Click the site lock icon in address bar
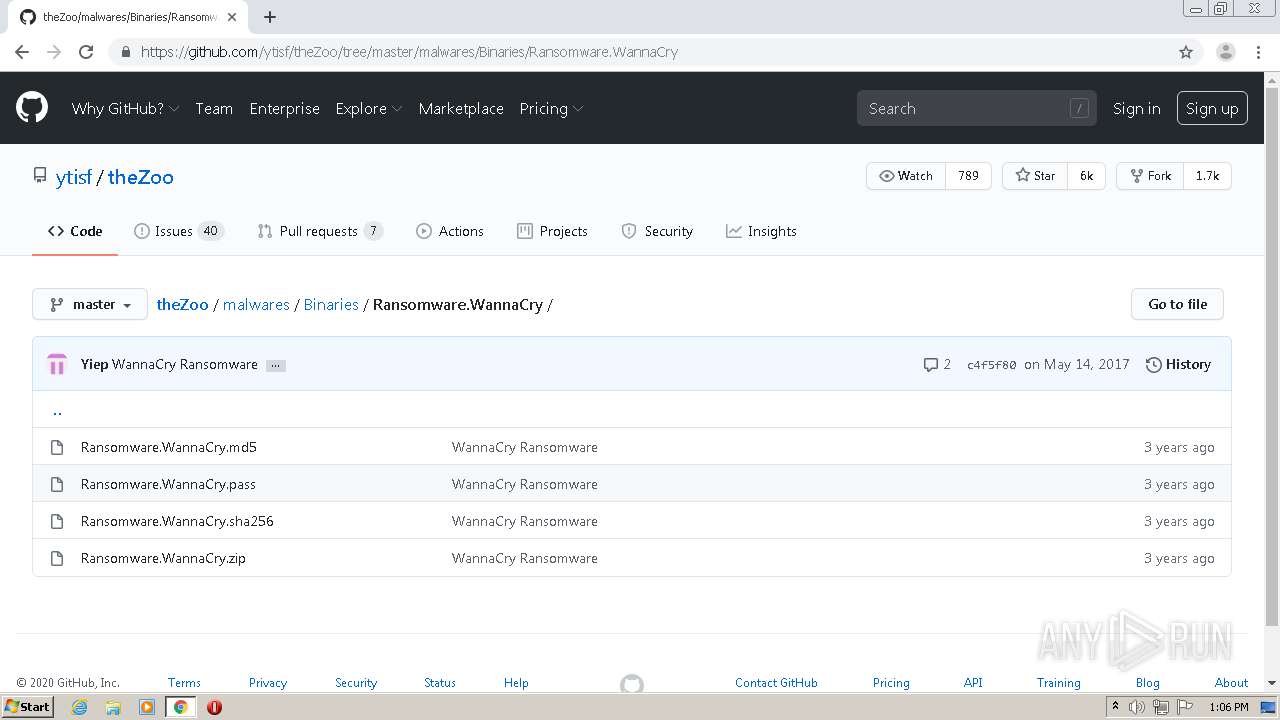The width and height of the screenshot is (1280, 720). 125,52
